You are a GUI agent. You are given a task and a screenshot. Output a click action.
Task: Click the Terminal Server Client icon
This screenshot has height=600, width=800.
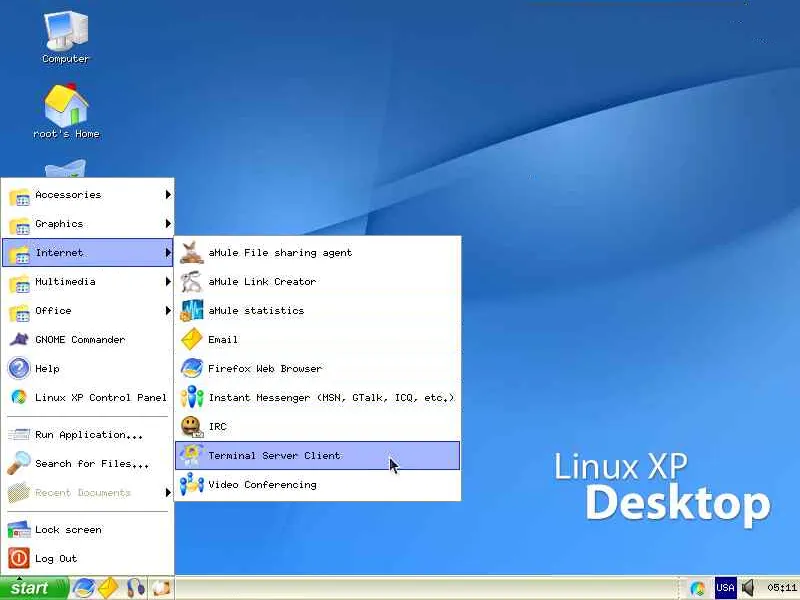pyautogui.click(x=192, y=456)
